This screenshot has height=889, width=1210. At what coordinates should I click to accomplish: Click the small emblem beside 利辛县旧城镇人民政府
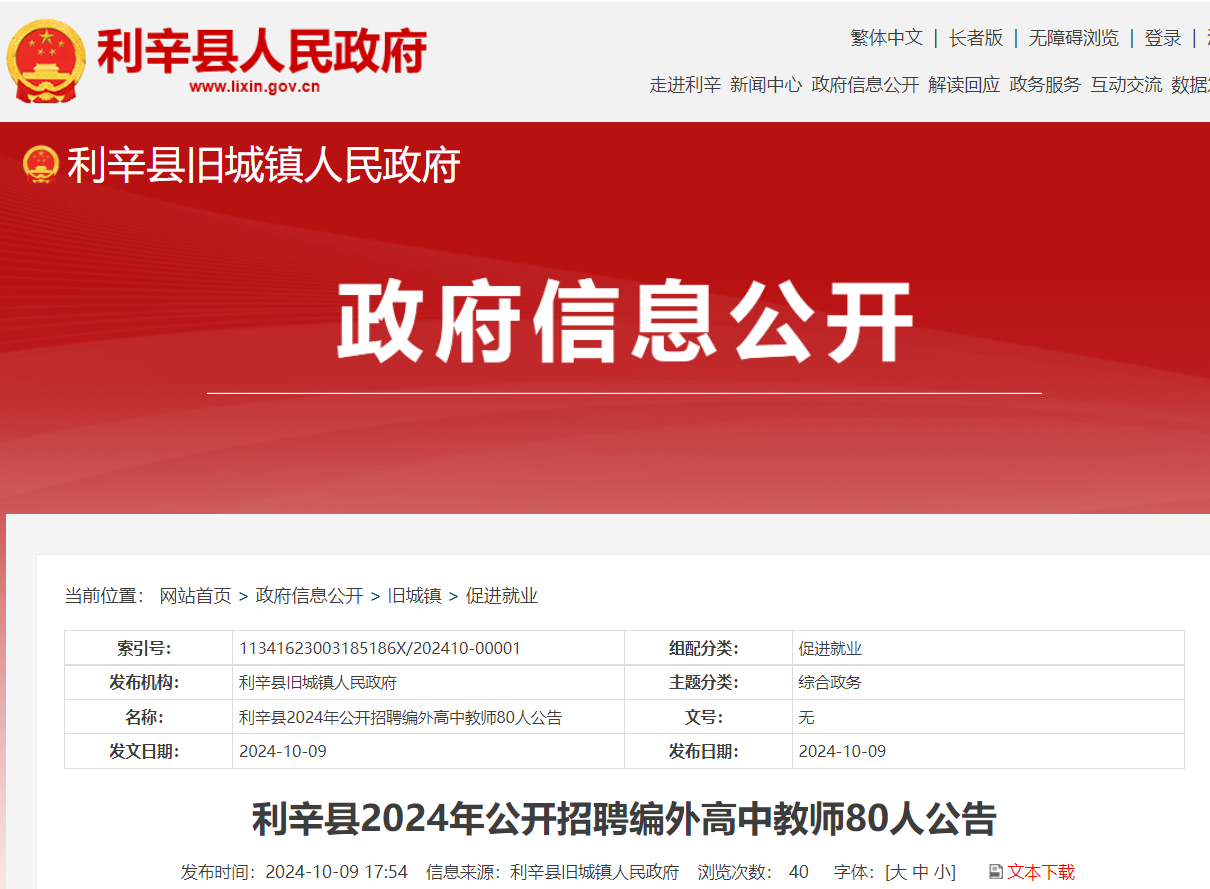41,165
